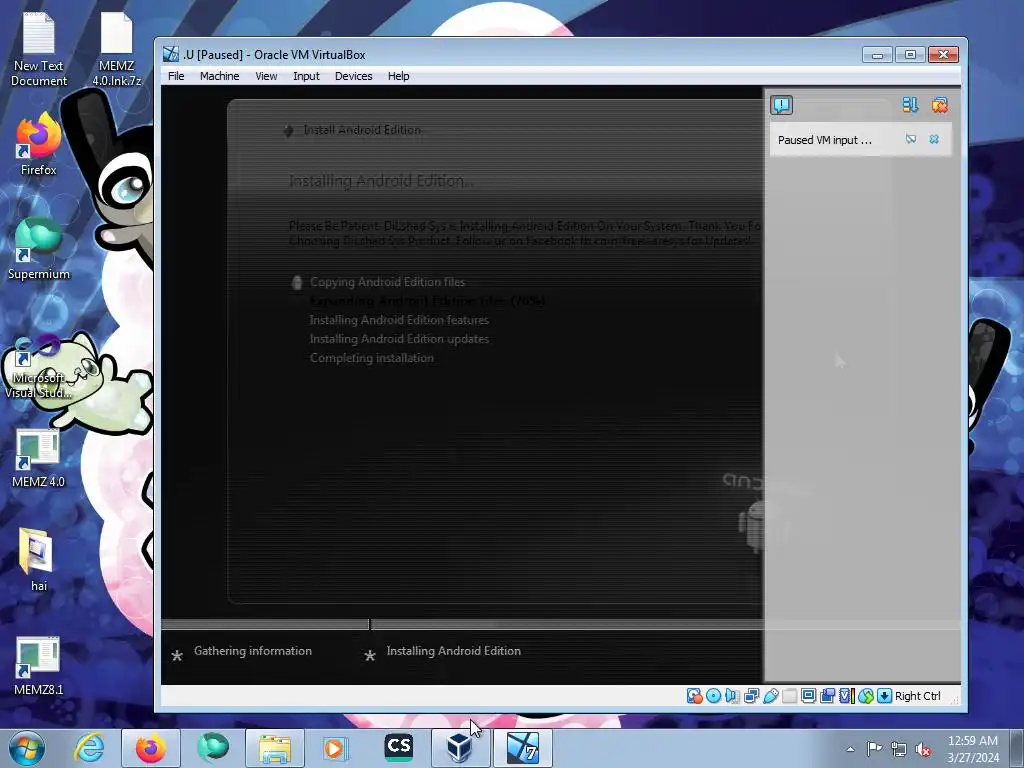Minimize the VirtualBox VM window
1024x768 pixels.
(877, 55)
